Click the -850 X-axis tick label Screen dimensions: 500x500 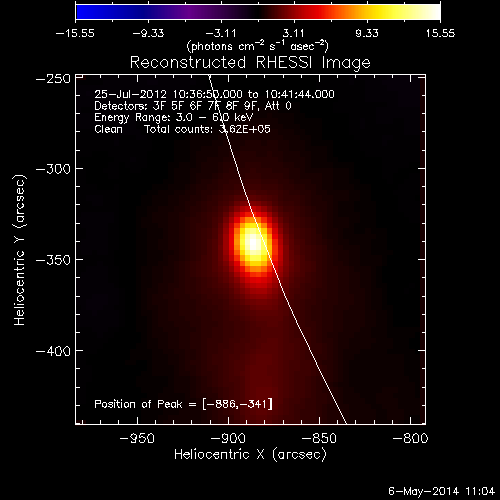click(319, 438)
